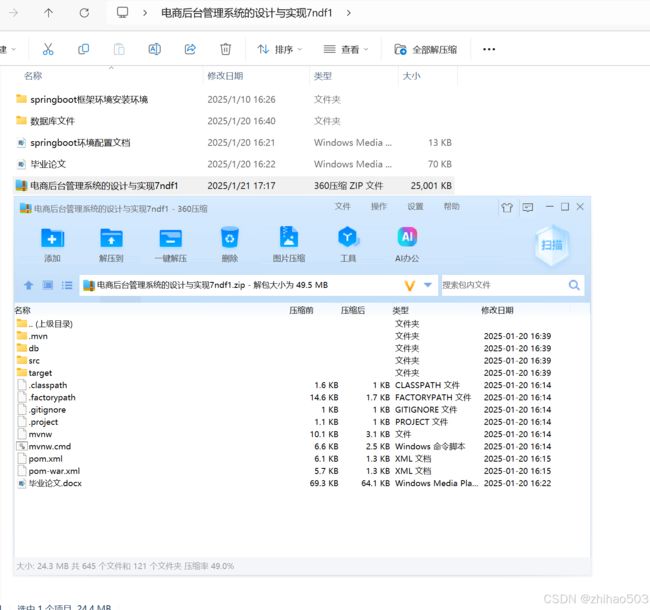Click the 扫描 scan hexagon button
This screenshot has height=610, width=650.
click(x=552, y=245)
